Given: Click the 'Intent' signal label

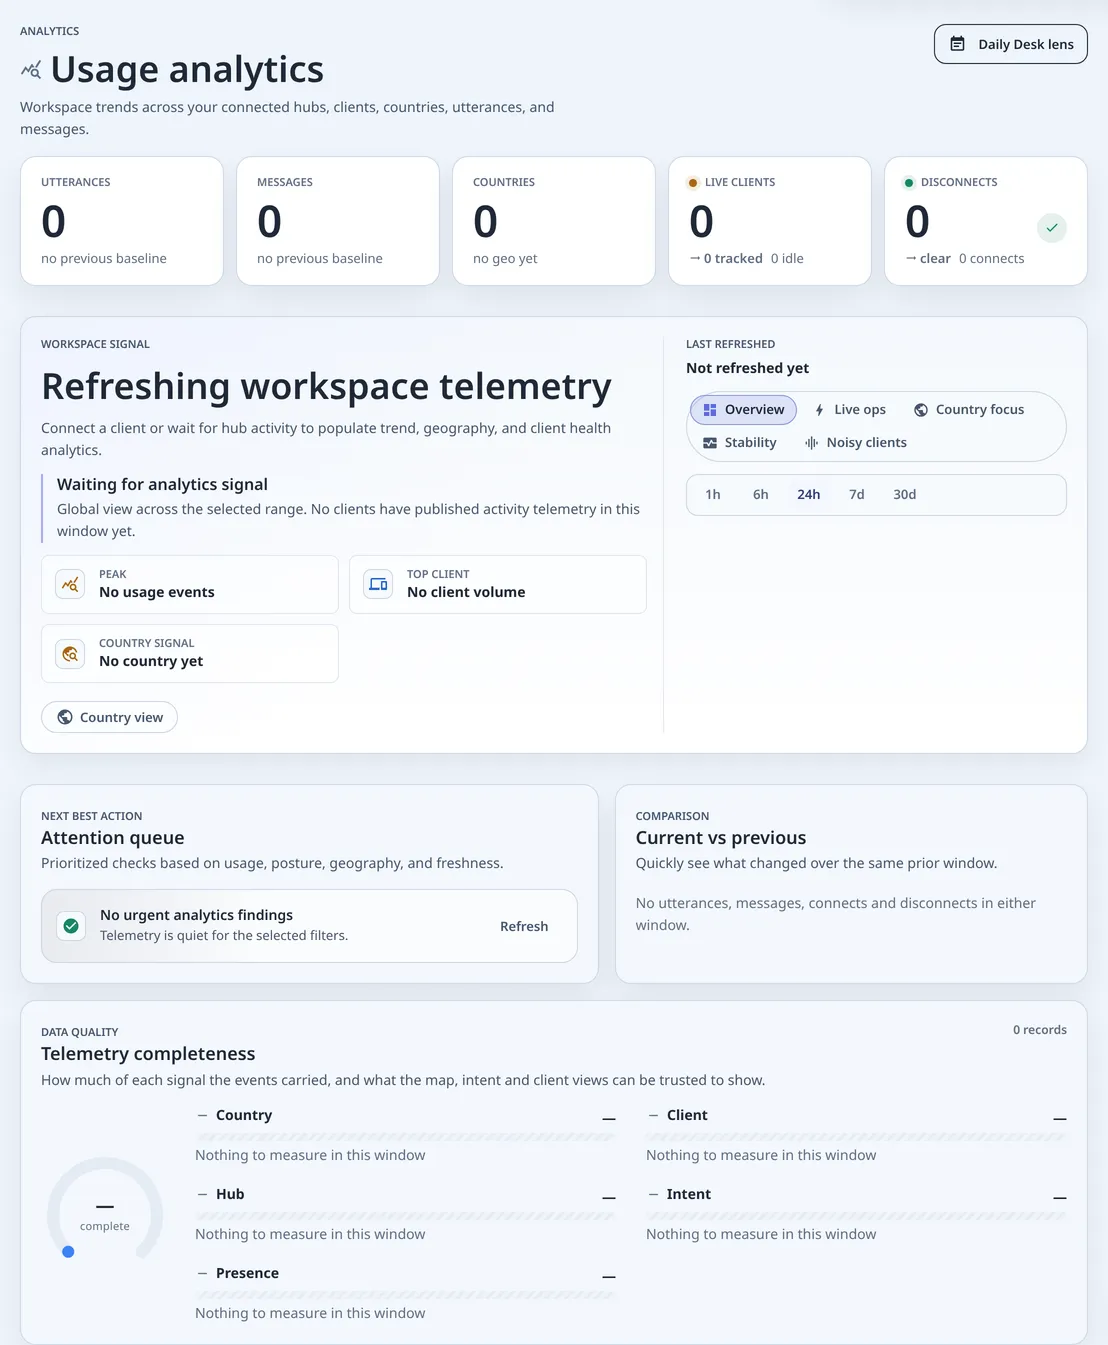Looking at the screenshot, I should coord(689,1195).
